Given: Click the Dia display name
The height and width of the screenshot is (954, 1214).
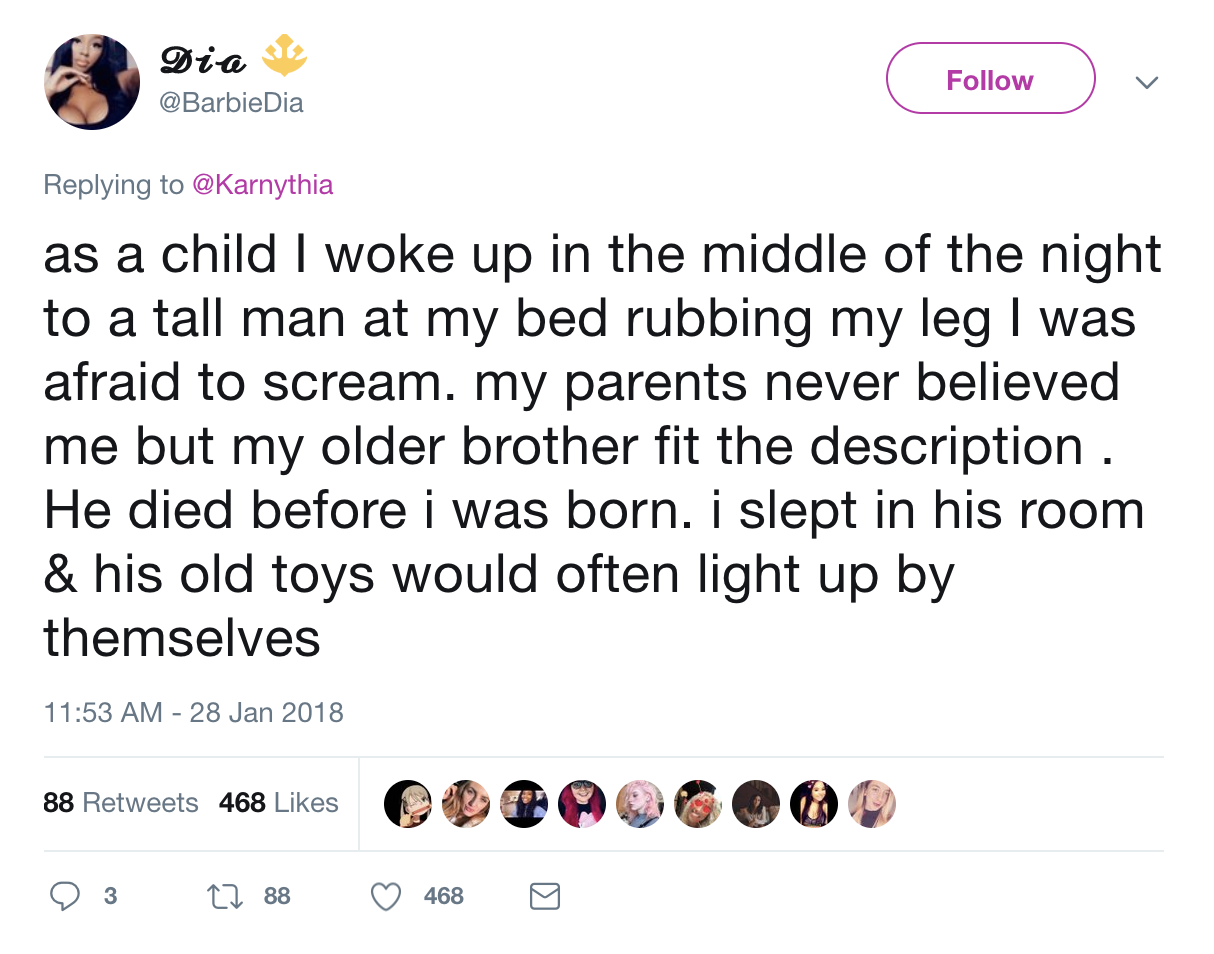Looking at the screenshot, I should tap(203, 63).
